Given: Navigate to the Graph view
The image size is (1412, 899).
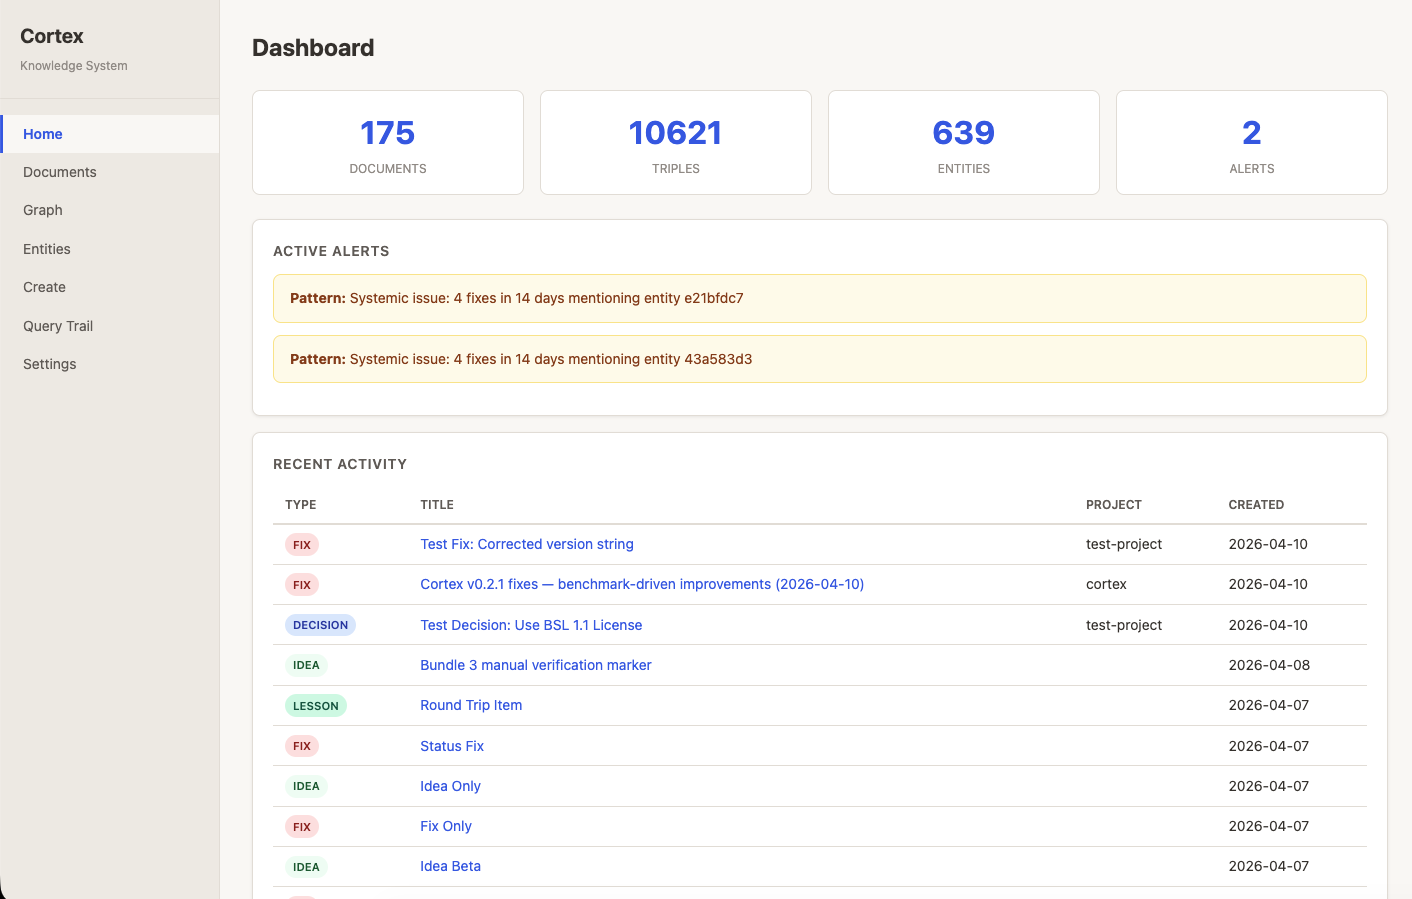Looking at the screenshot, I should click(42, 210).
